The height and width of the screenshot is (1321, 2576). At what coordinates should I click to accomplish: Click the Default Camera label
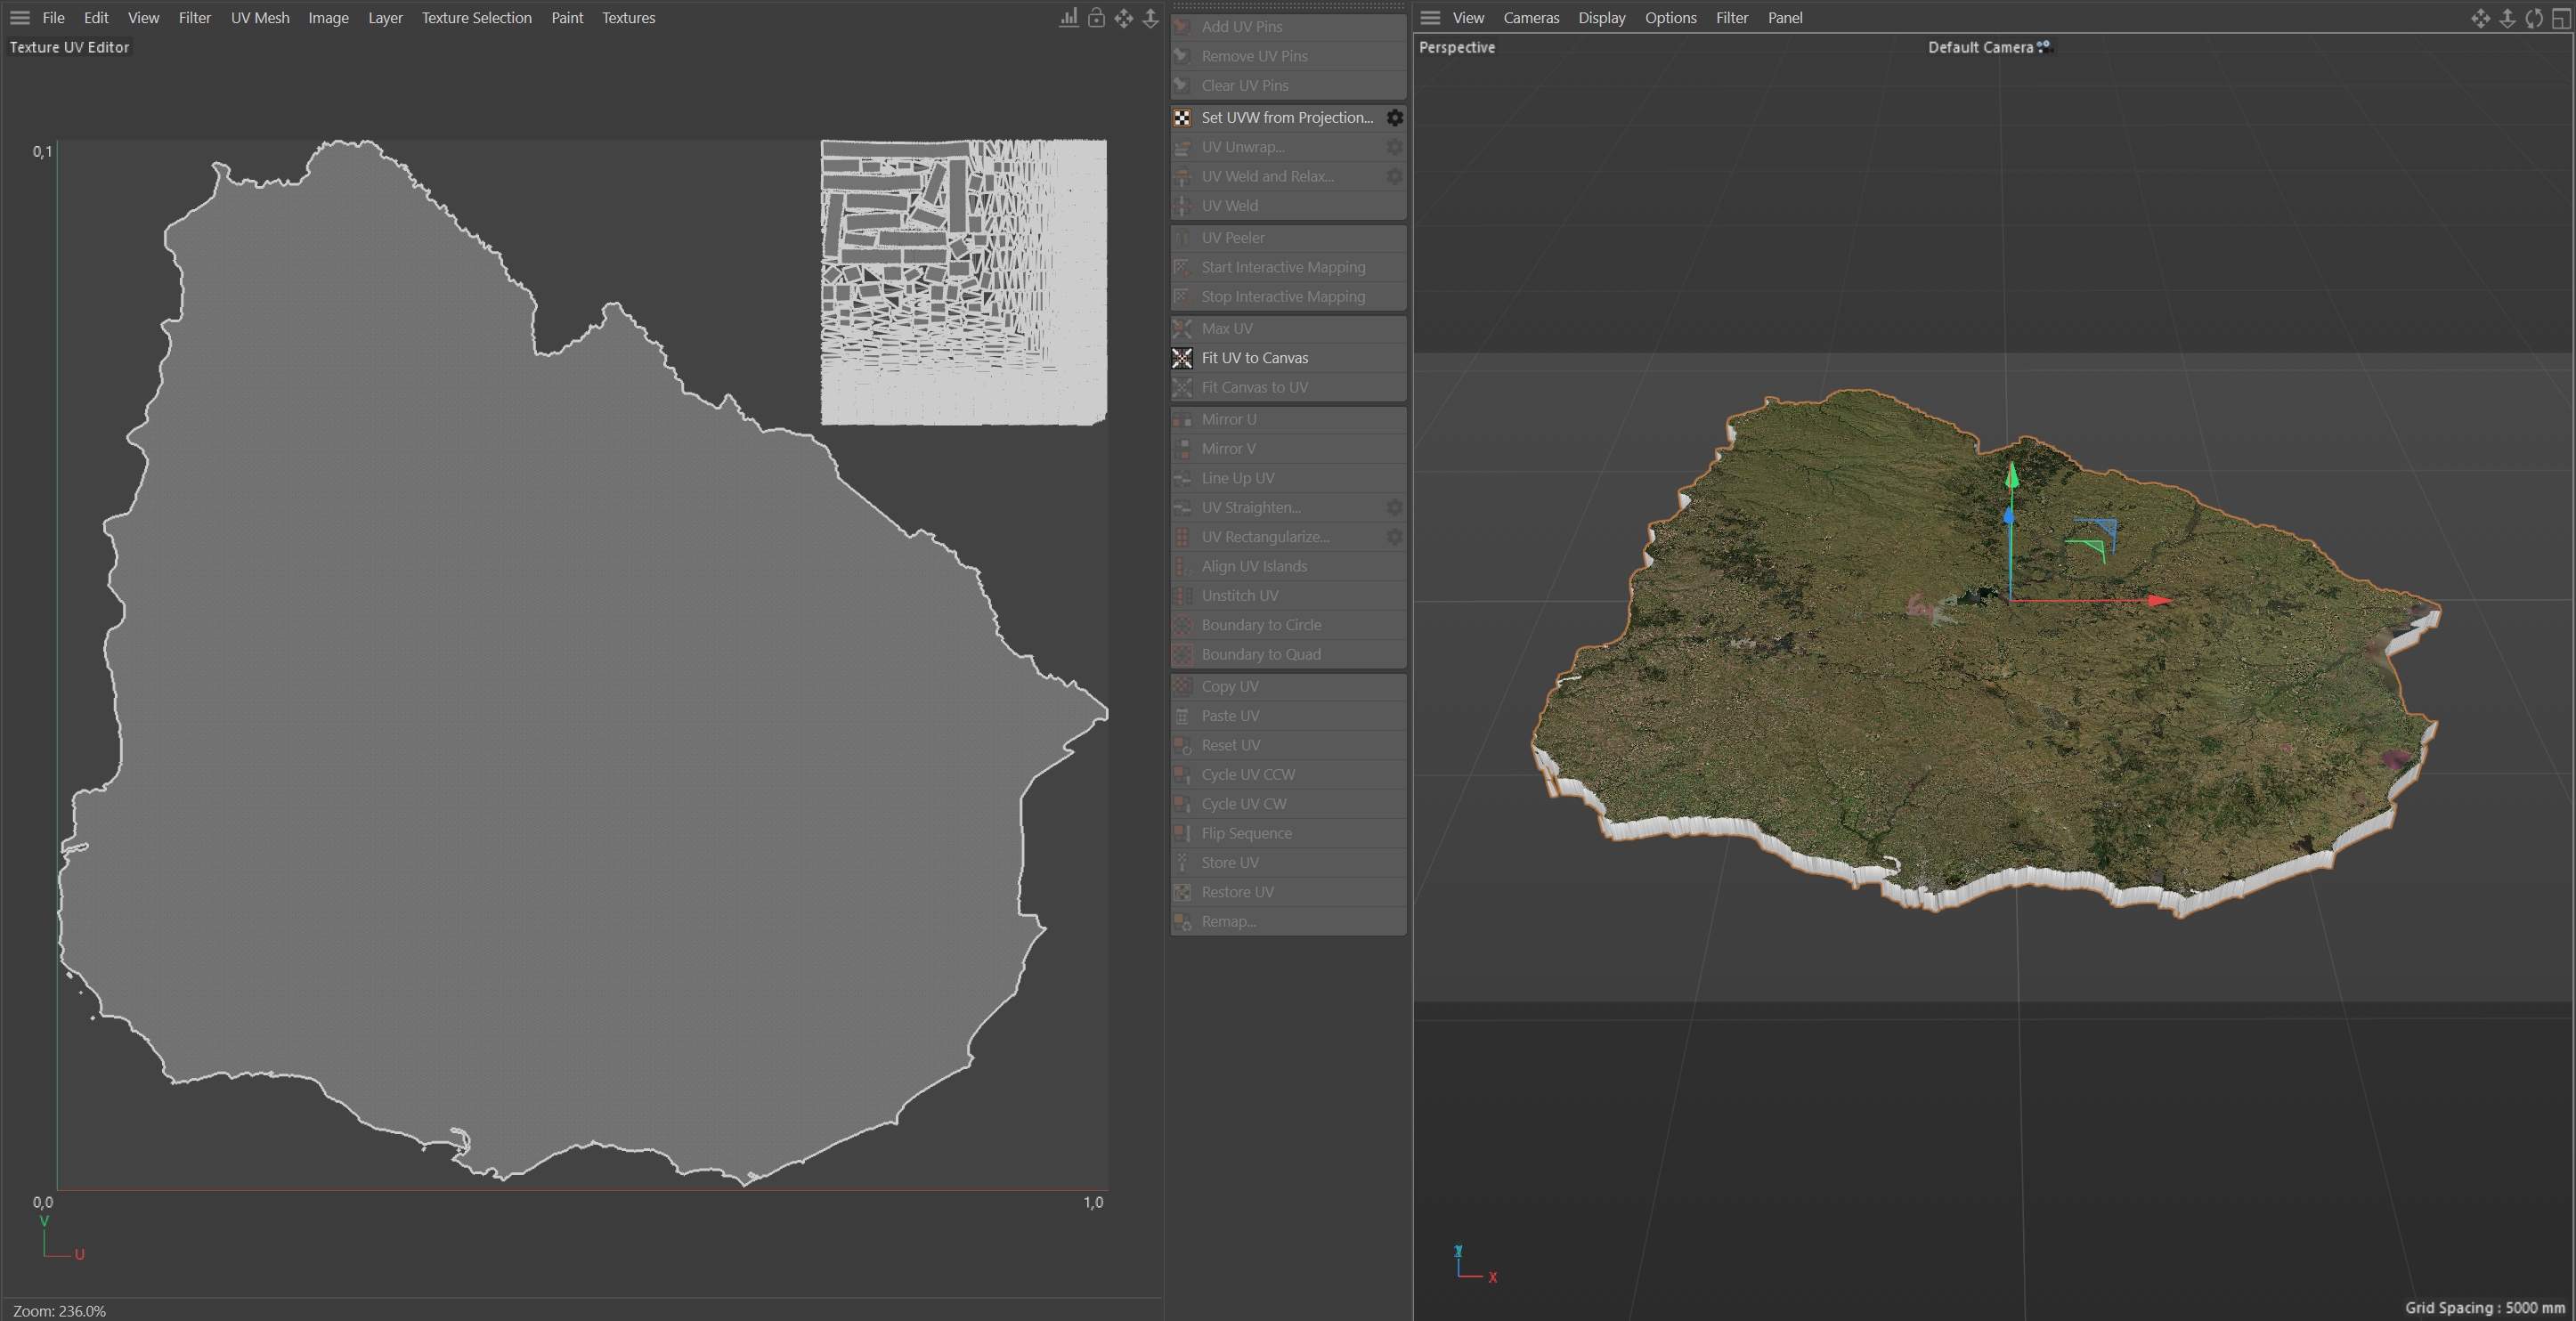tap(1979, 47)
